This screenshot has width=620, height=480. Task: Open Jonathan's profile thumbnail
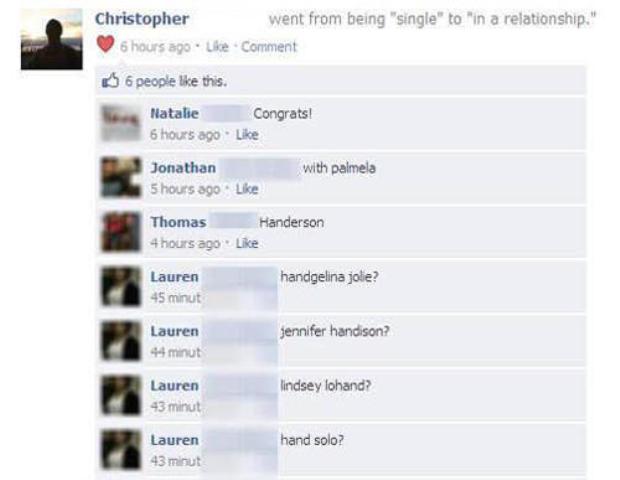click(x=121, y=177)
